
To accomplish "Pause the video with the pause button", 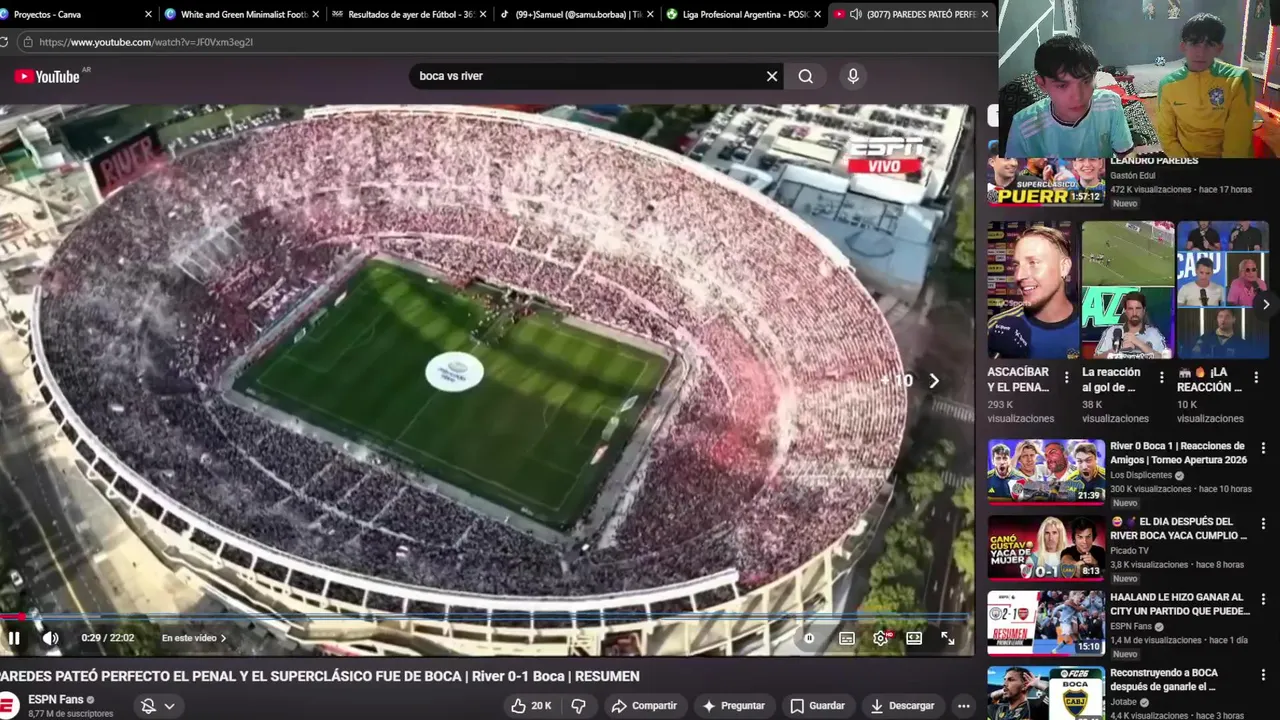I will tap(14, 638).
